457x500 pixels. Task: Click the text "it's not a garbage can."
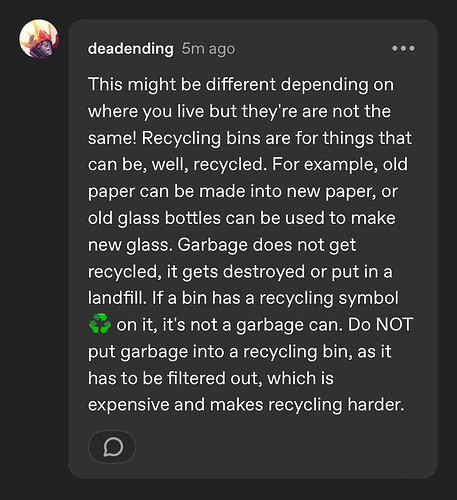point(253,325)
